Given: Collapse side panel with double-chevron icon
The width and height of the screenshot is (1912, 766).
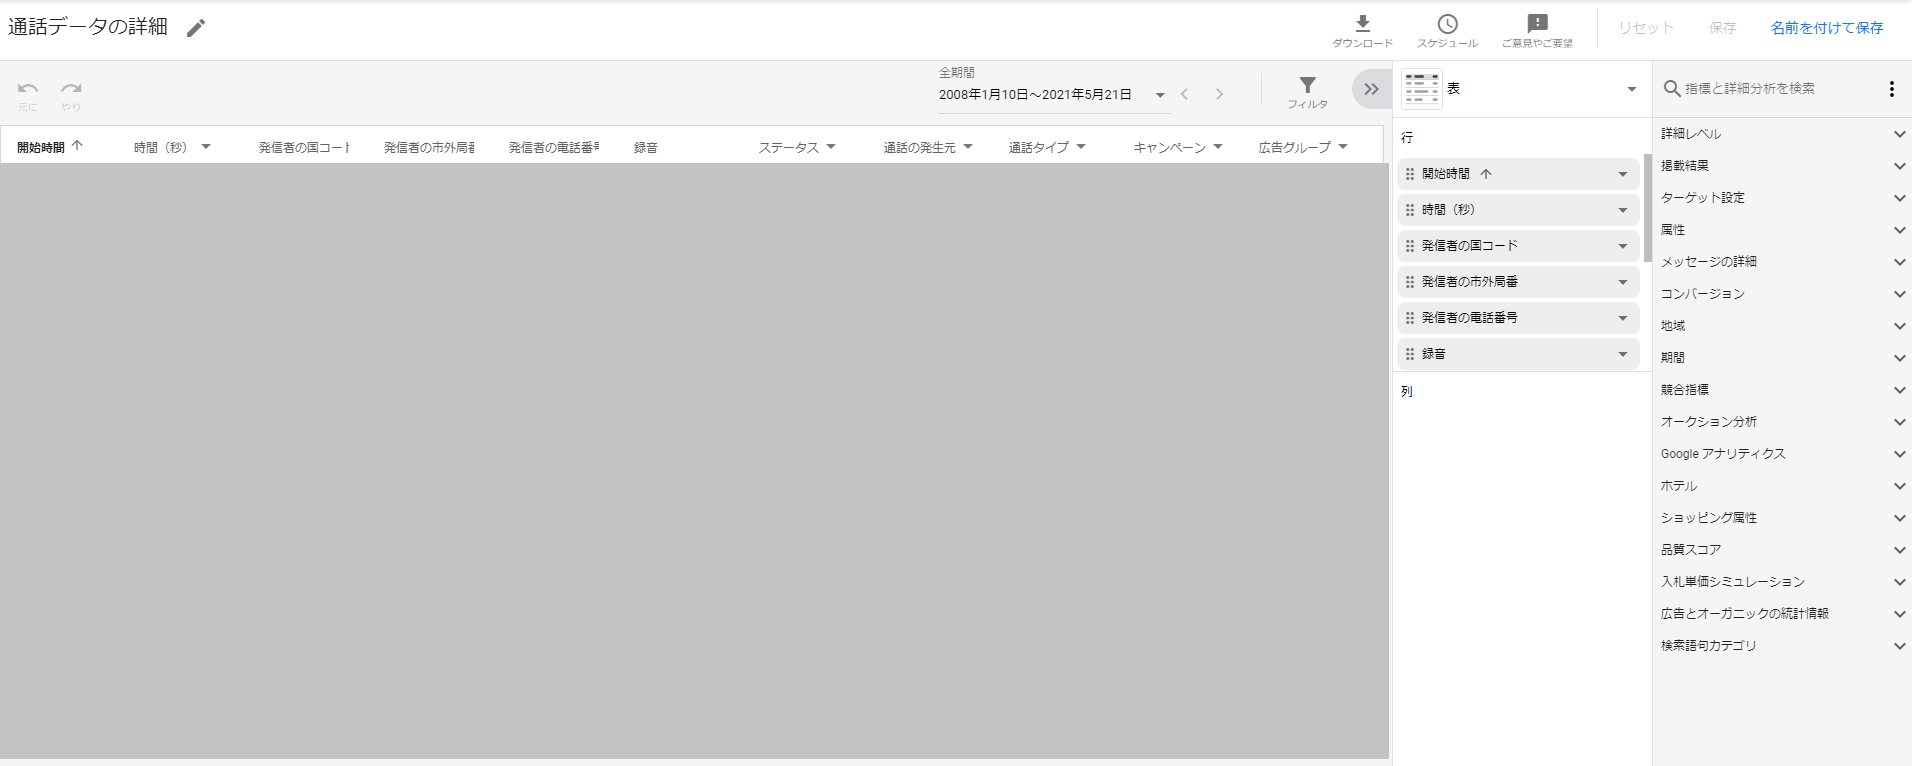Looking at the screenshot, I should (x=1371, y=89).
